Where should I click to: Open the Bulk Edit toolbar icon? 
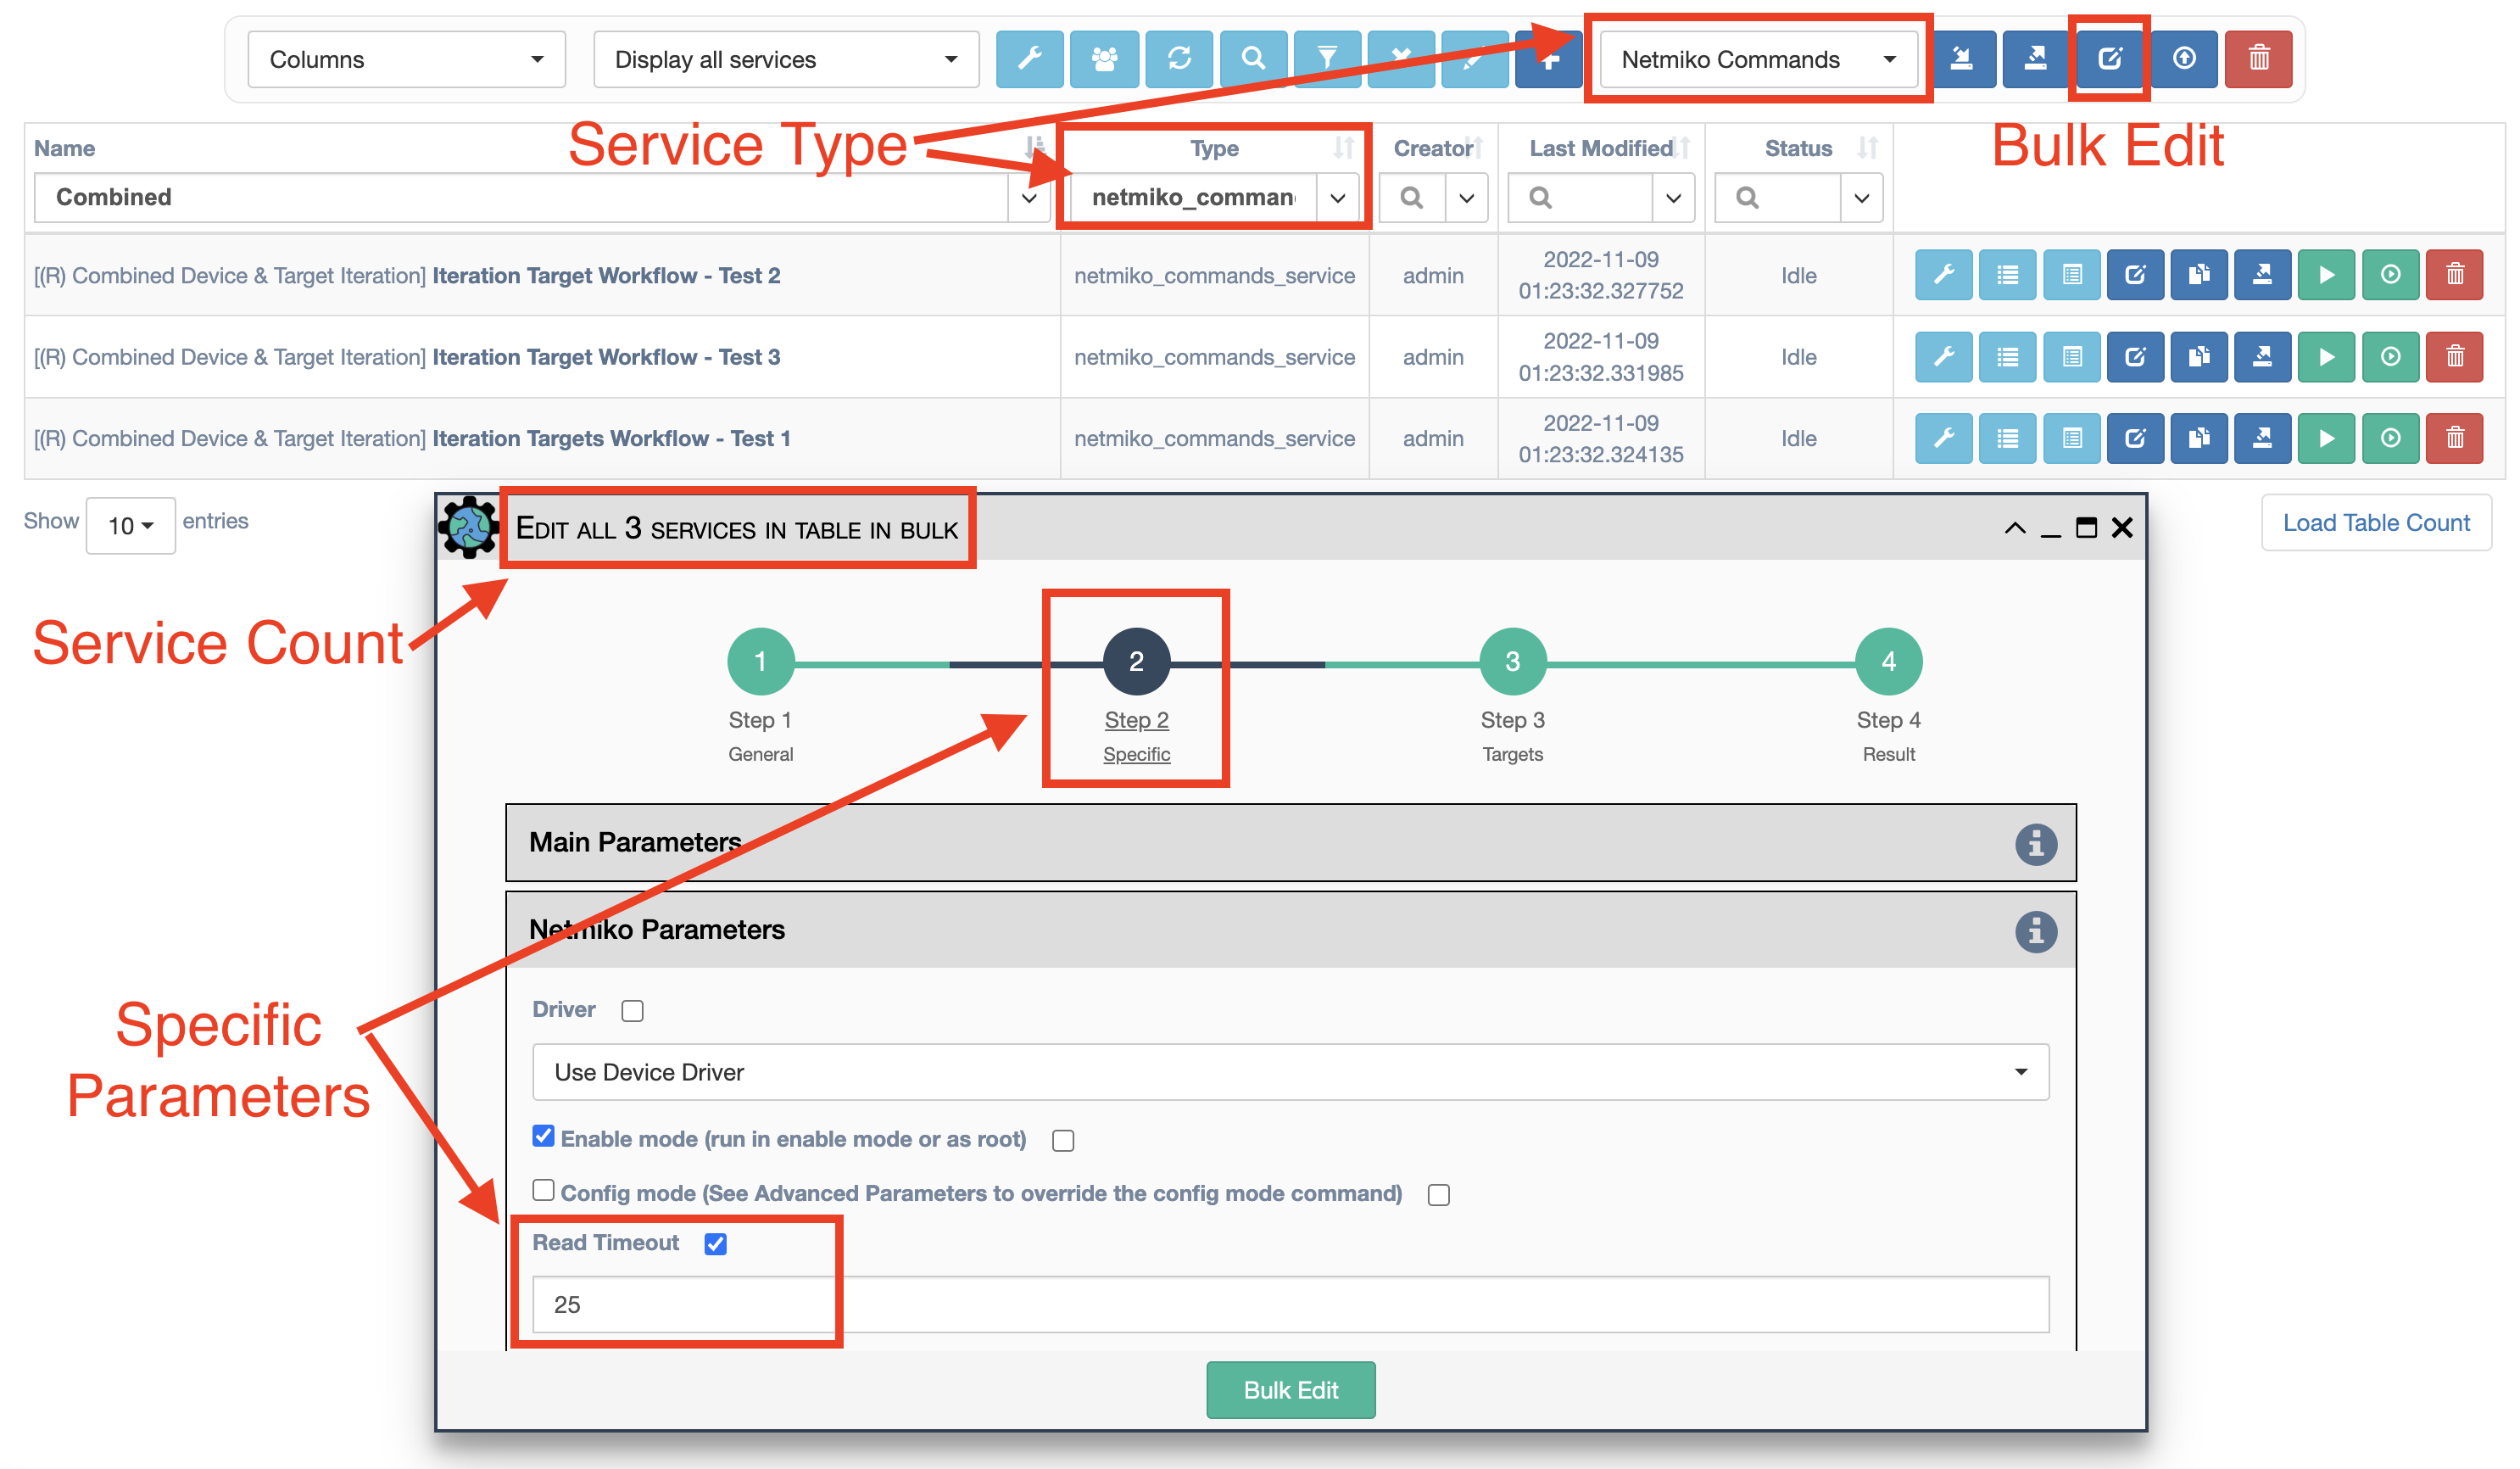pos(2110,59)
